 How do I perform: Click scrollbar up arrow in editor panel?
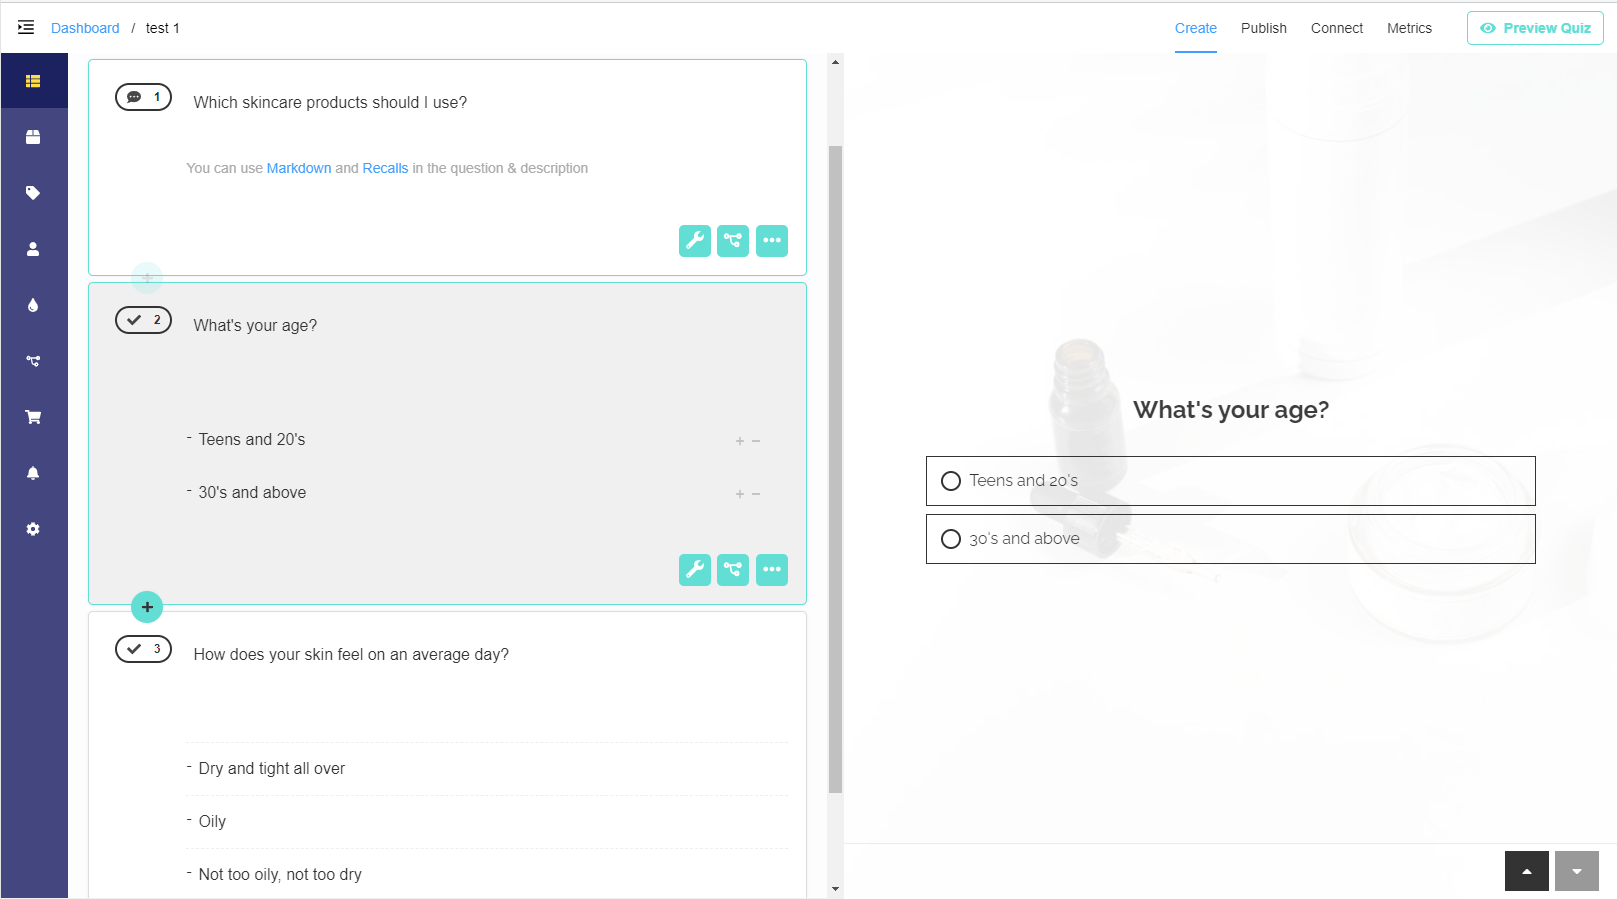click(835, 62)
